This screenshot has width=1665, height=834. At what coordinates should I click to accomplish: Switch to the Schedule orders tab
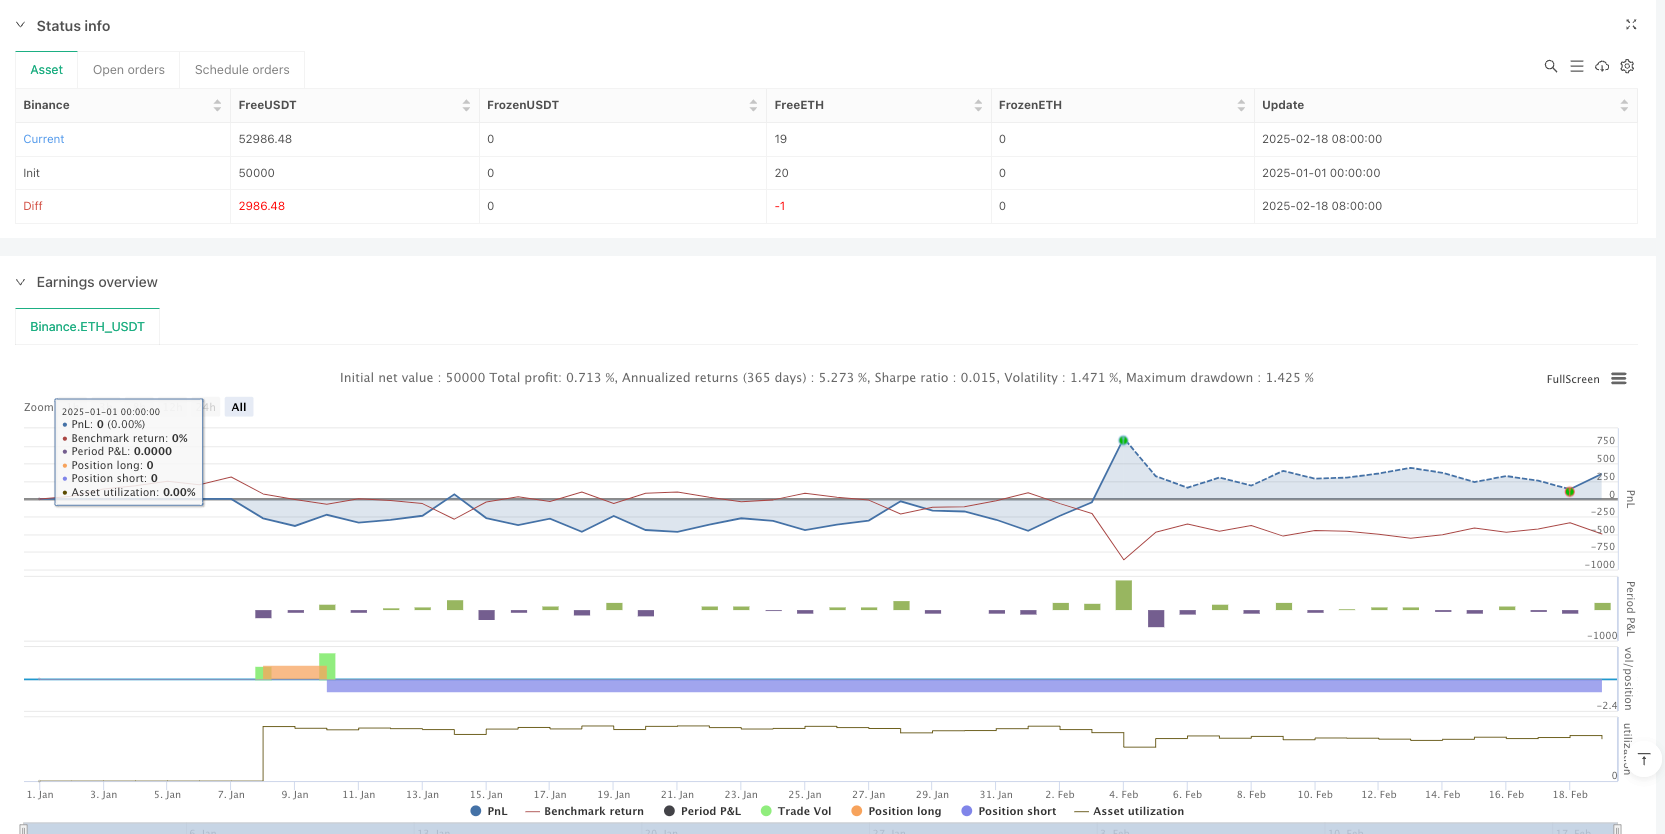242,70
